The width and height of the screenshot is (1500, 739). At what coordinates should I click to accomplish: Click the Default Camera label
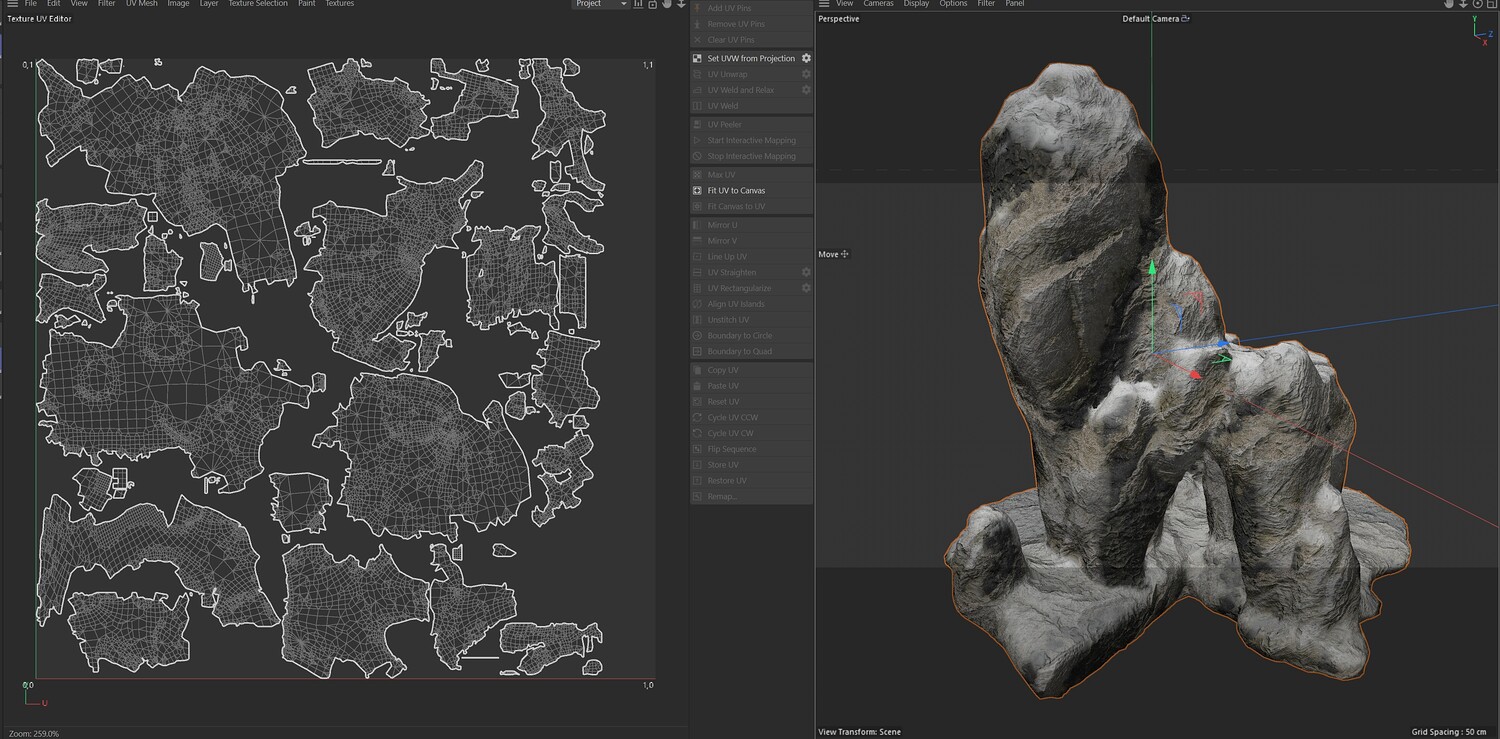point(1151,19)
